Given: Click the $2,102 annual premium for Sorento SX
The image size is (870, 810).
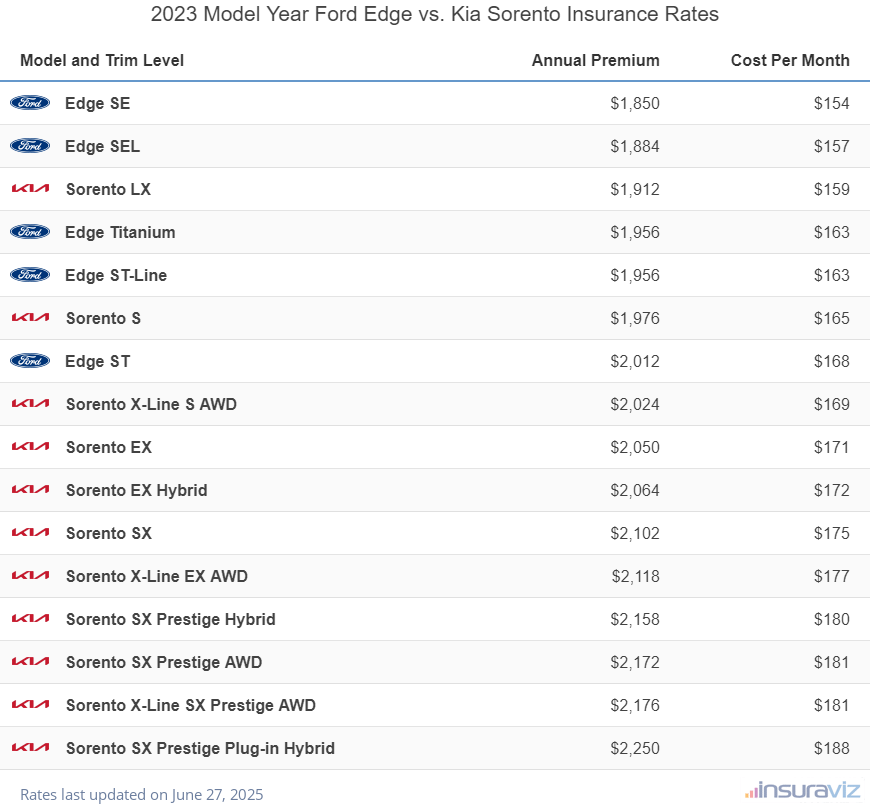Looking at the screenshot, I should (635, 533).
